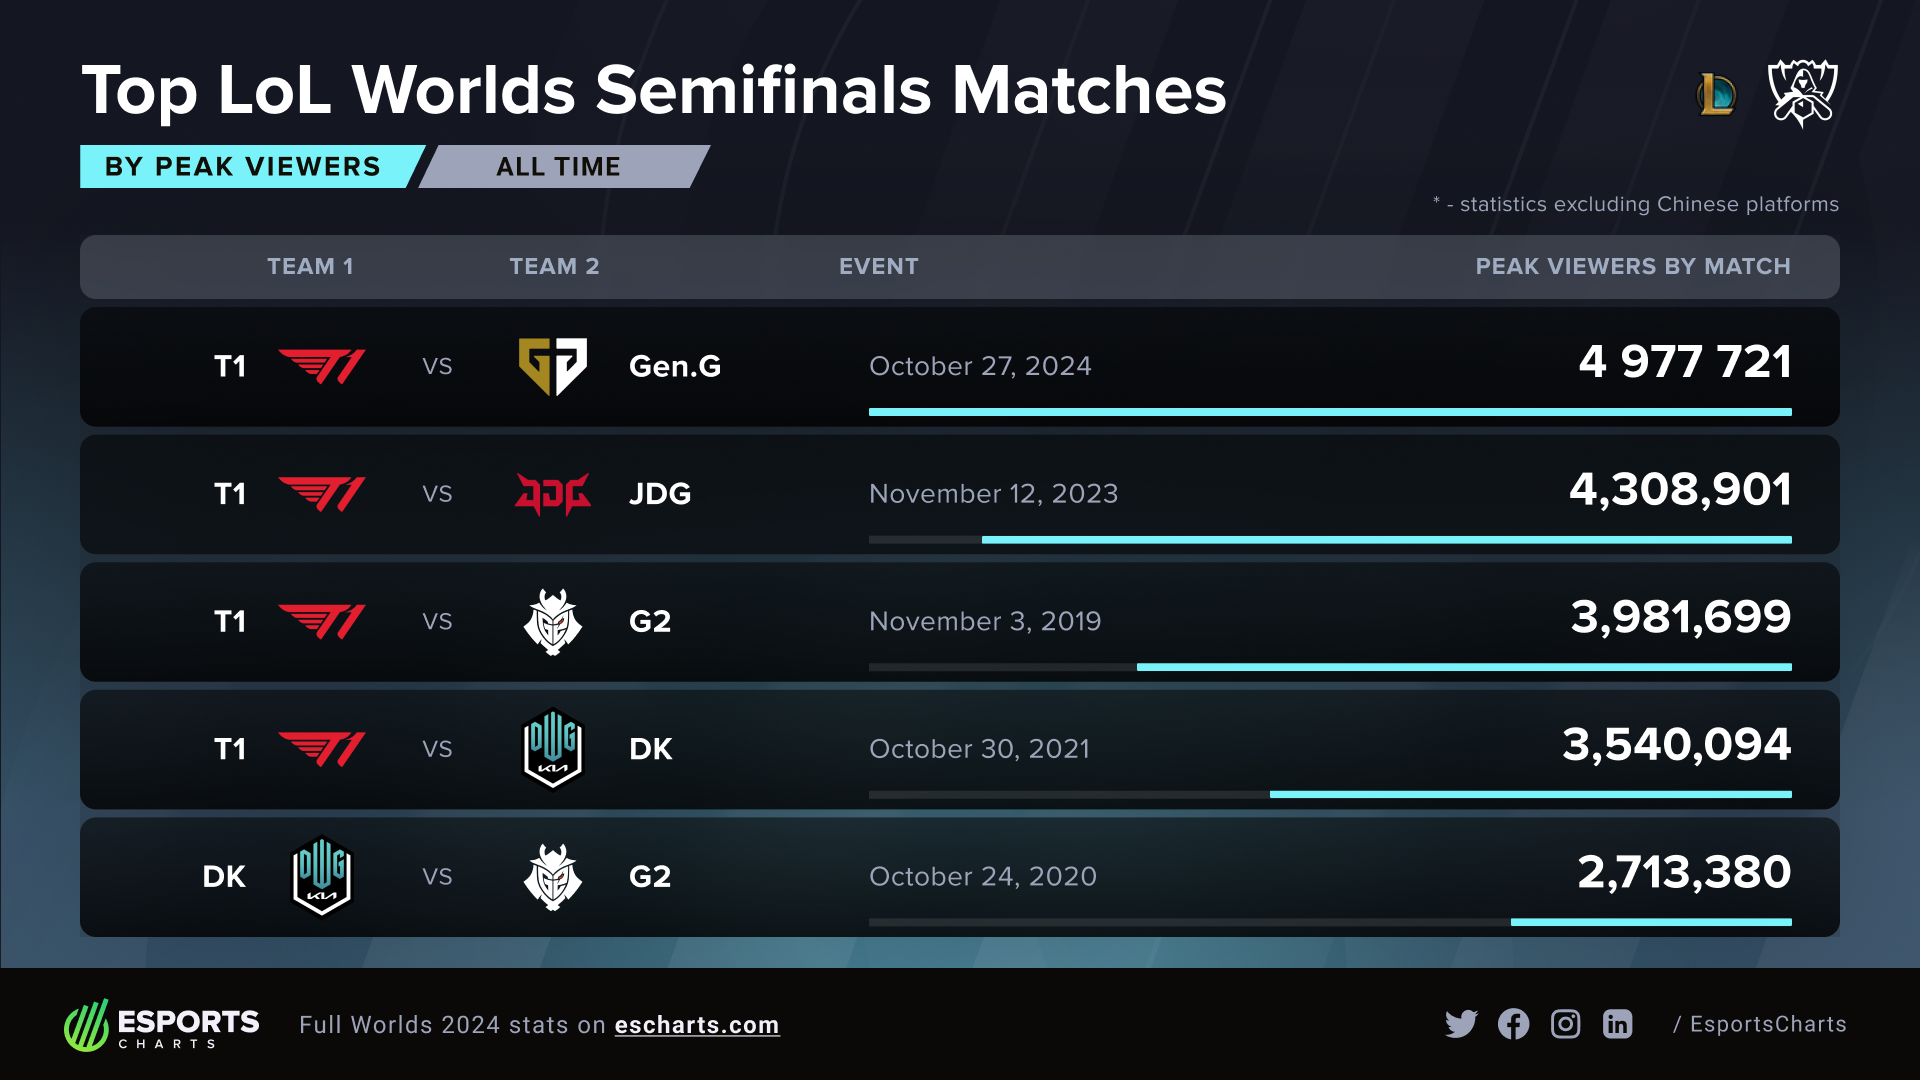Click G2 logo in November 2019 row
Screen dimensions: 1920x1080
pyautogui.click(x=552, y=622)
